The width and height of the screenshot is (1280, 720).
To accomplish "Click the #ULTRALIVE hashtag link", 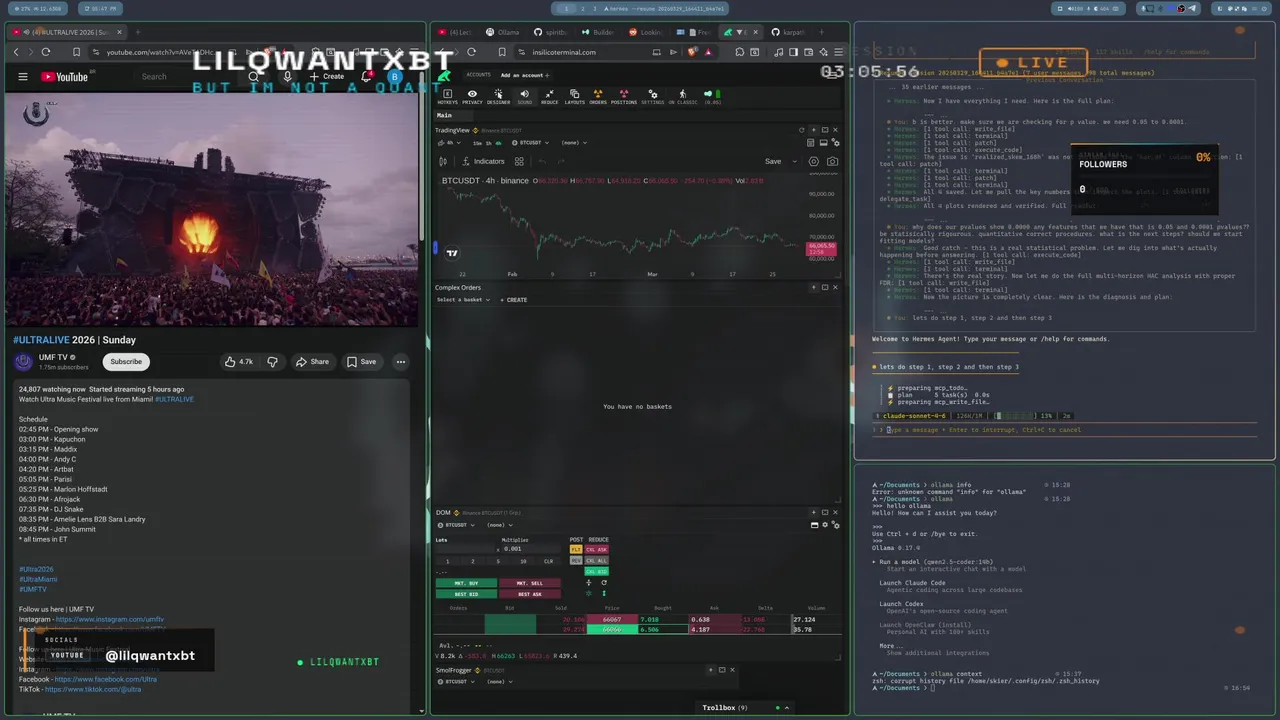I will coord(174,399).
